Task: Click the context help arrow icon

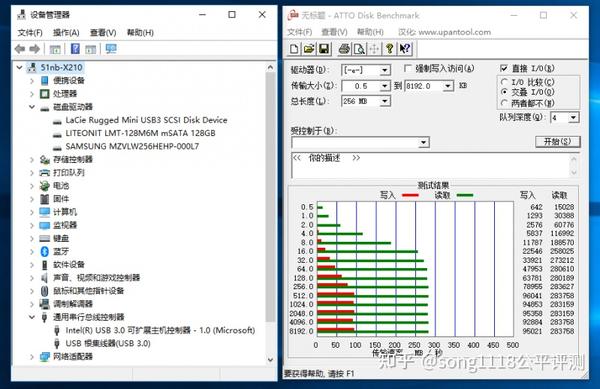Action: 405,49
